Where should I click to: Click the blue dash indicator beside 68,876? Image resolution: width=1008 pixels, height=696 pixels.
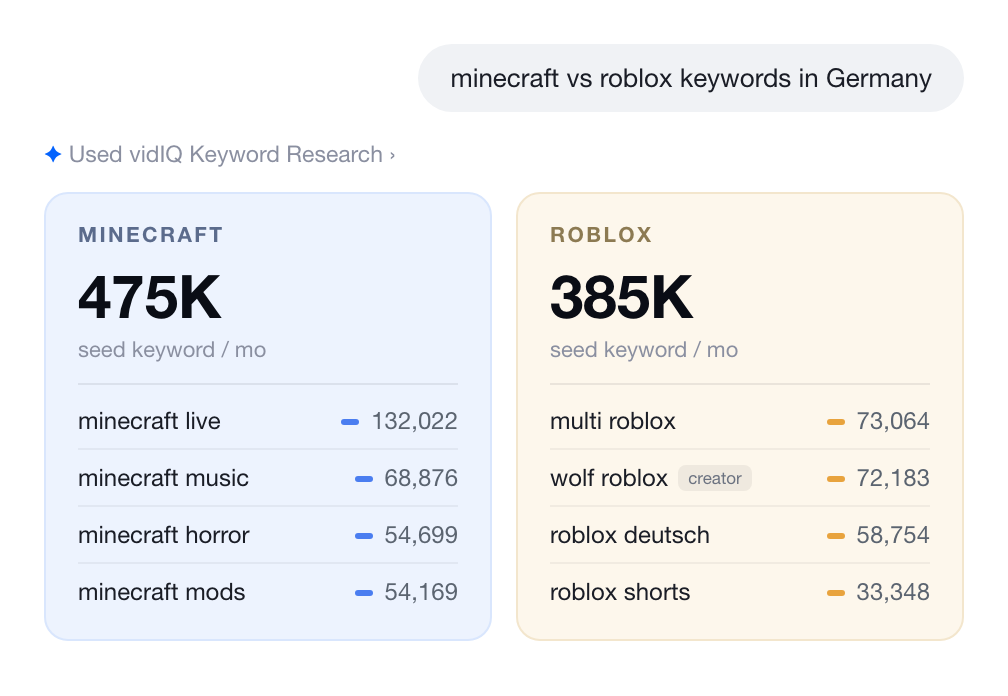pos(364,479)
